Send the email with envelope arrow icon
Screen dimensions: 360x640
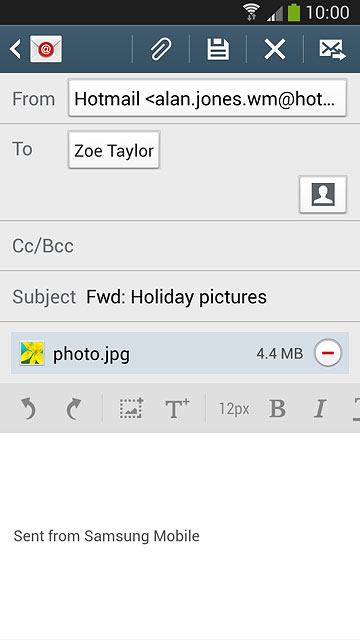point(332,49)
